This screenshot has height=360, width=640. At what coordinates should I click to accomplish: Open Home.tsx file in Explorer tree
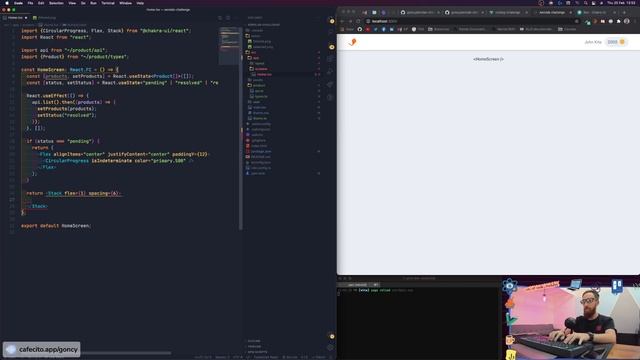264,74
